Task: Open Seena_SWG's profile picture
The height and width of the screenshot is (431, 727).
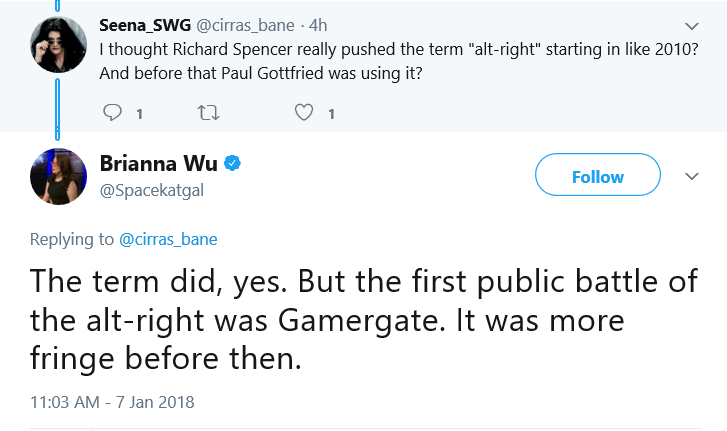Action: (58, 44)
